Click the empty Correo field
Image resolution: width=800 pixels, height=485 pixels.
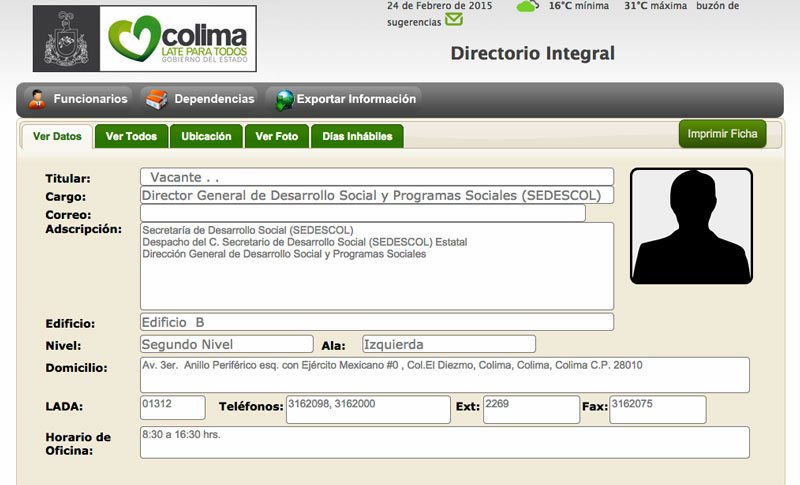coord(363,213)
